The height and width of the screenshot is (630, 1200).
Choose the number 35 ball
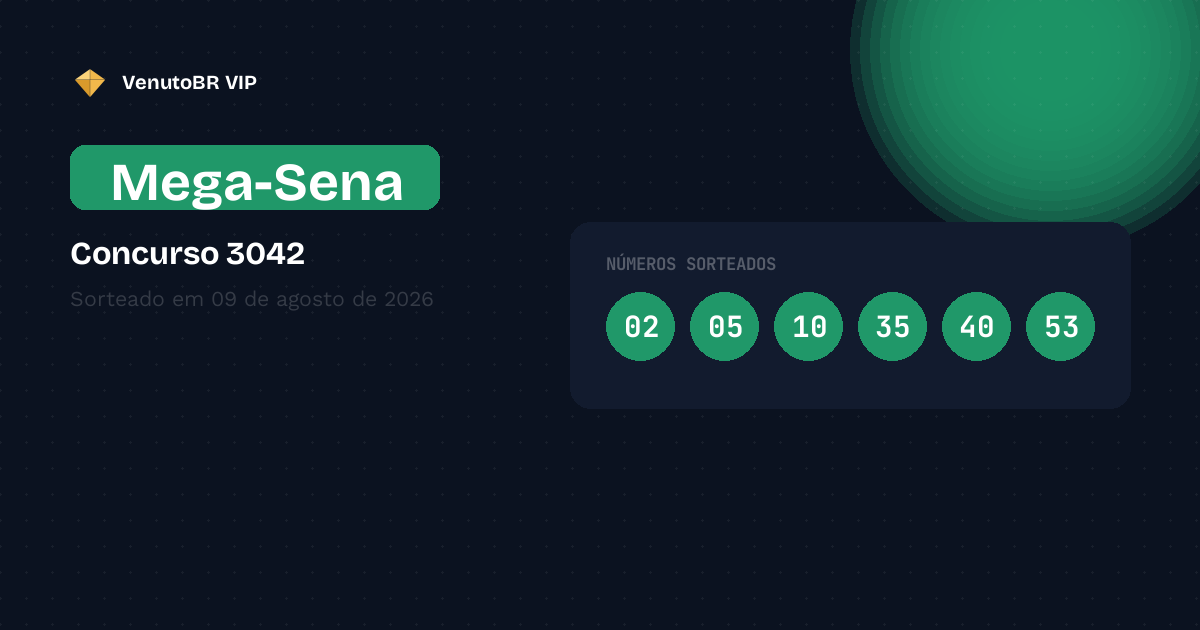893,327
